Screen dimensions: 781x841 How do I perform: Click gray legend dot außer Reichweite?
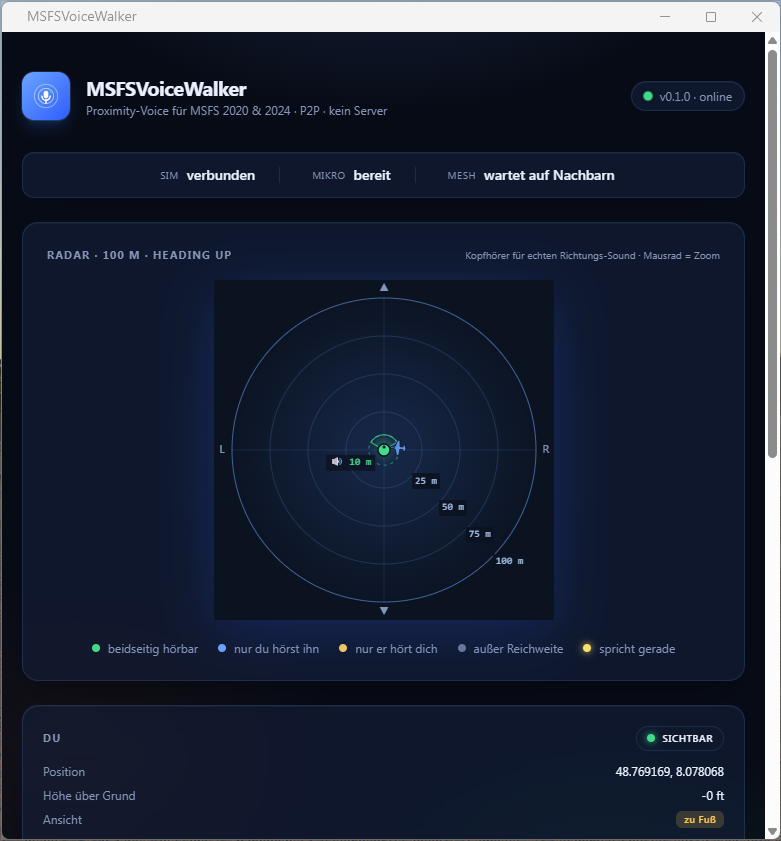click(462, 648)
